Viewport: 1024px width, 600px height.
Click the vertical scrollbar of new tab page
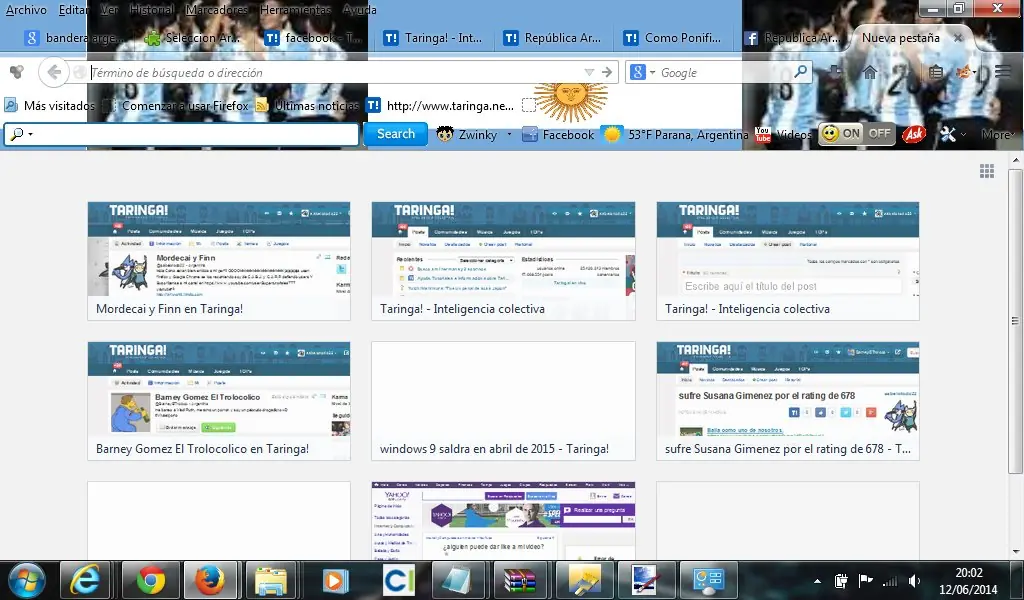pos(1015,320)
